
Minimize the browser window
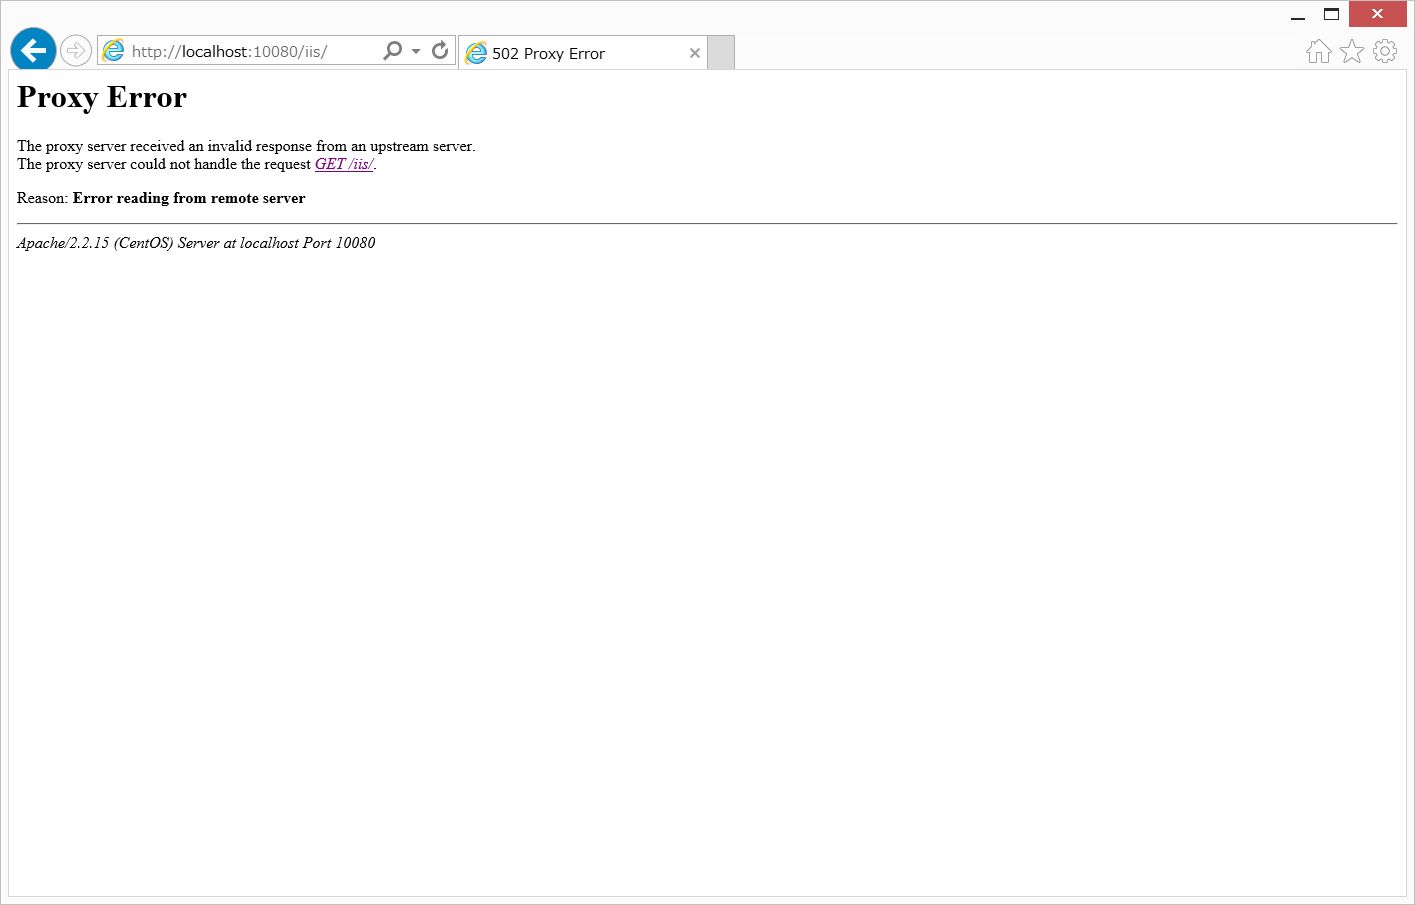click(1297, 14)
